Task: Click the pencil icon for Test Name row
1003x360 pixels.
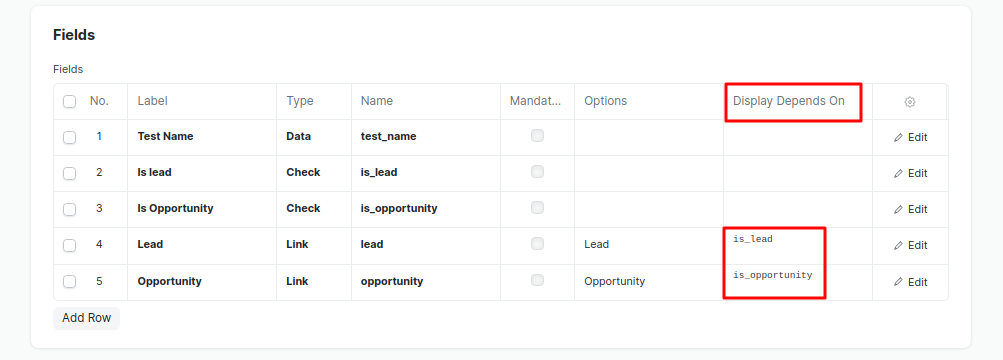Action: 898,137
